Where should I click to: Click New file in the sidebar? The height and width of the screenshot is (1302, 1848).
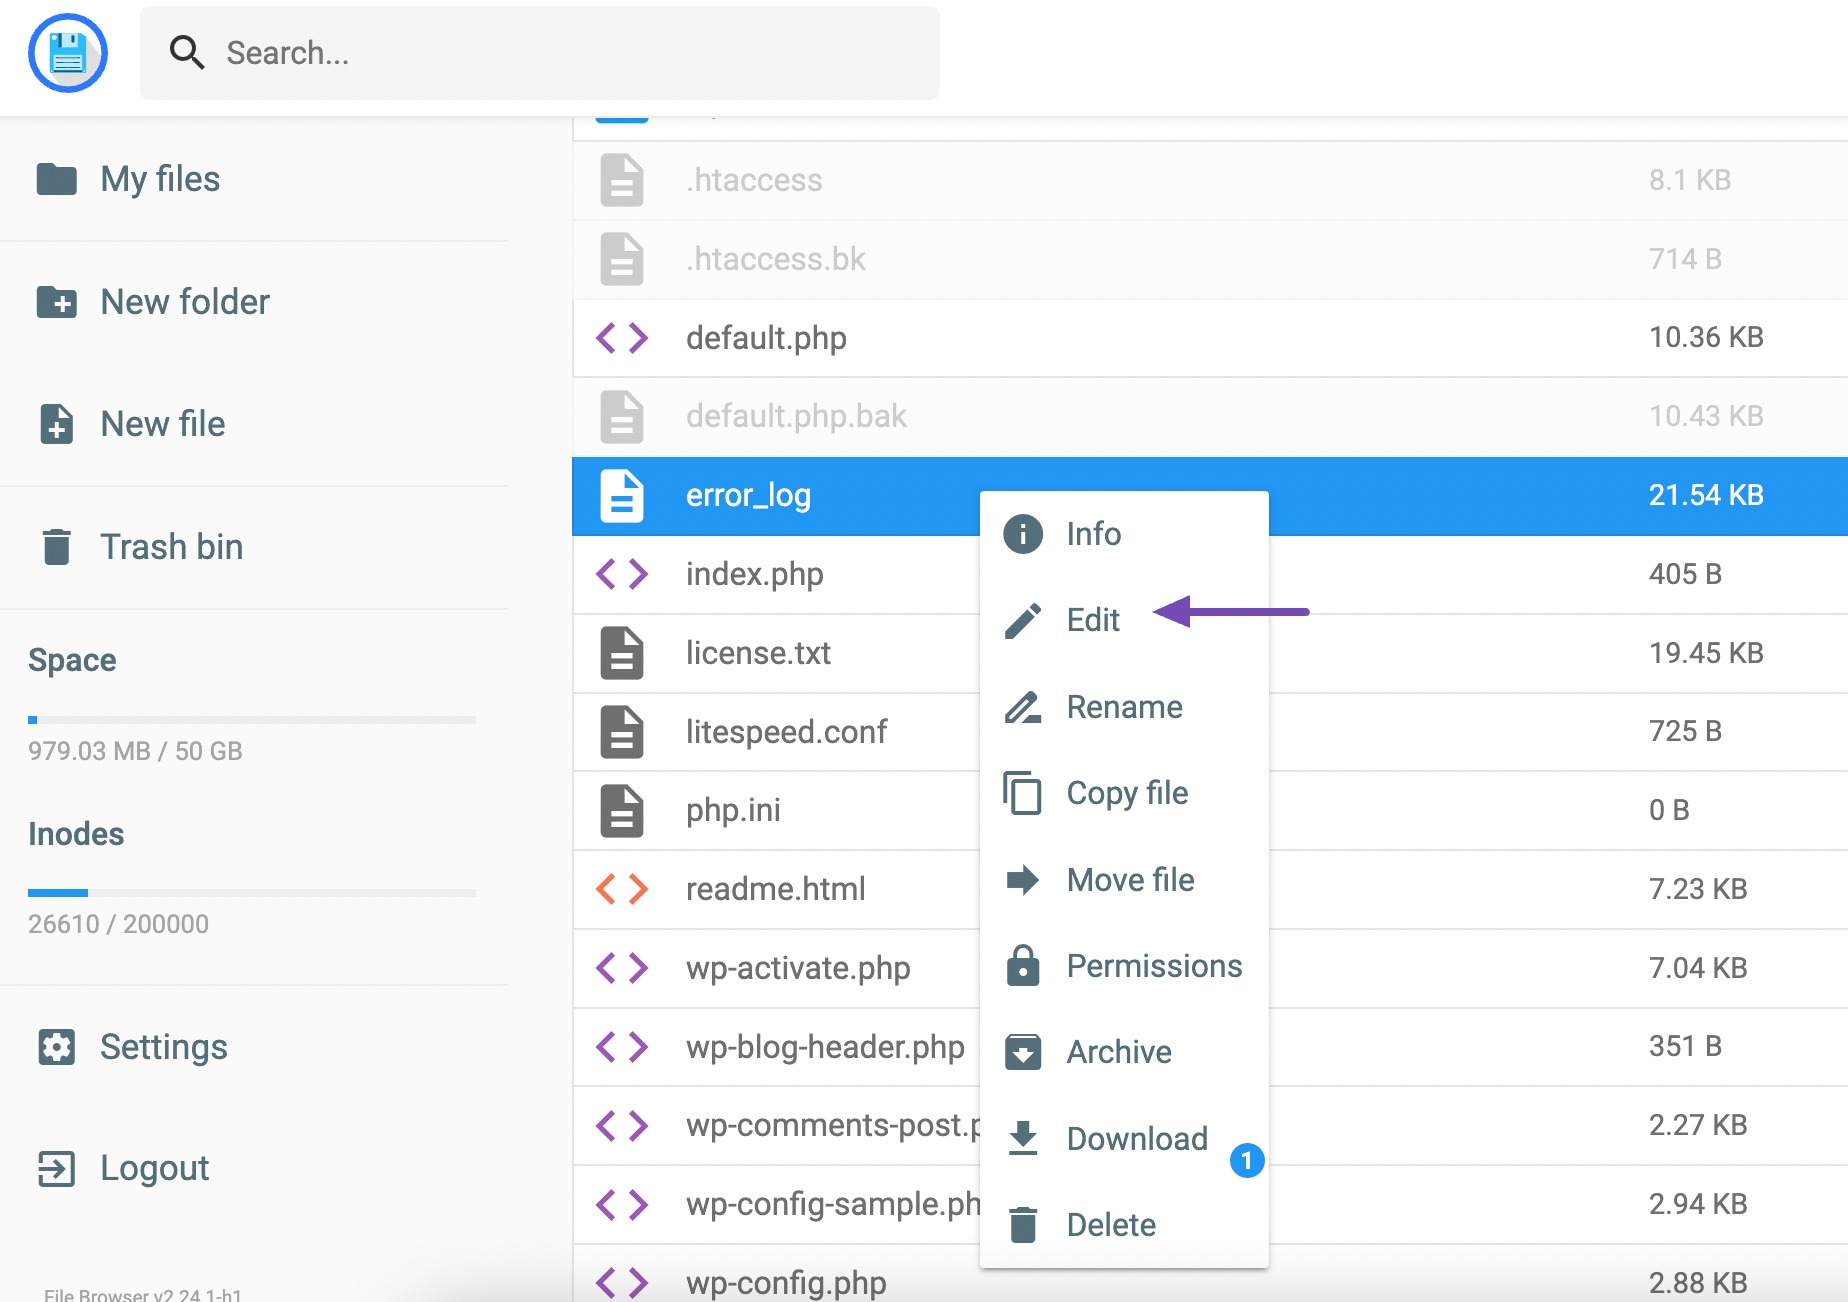pos(163,424)
